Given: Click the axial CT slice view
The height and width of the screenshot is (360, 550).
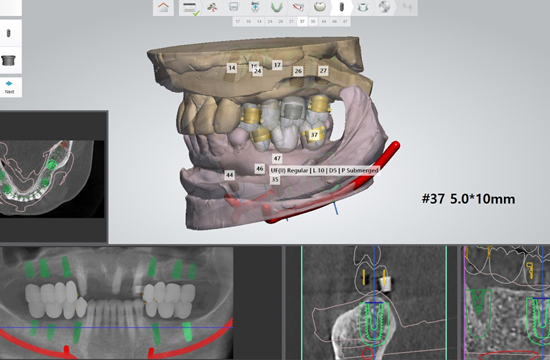Looking at the screenshot, I should pyautogui.click(x=52, y=179).
